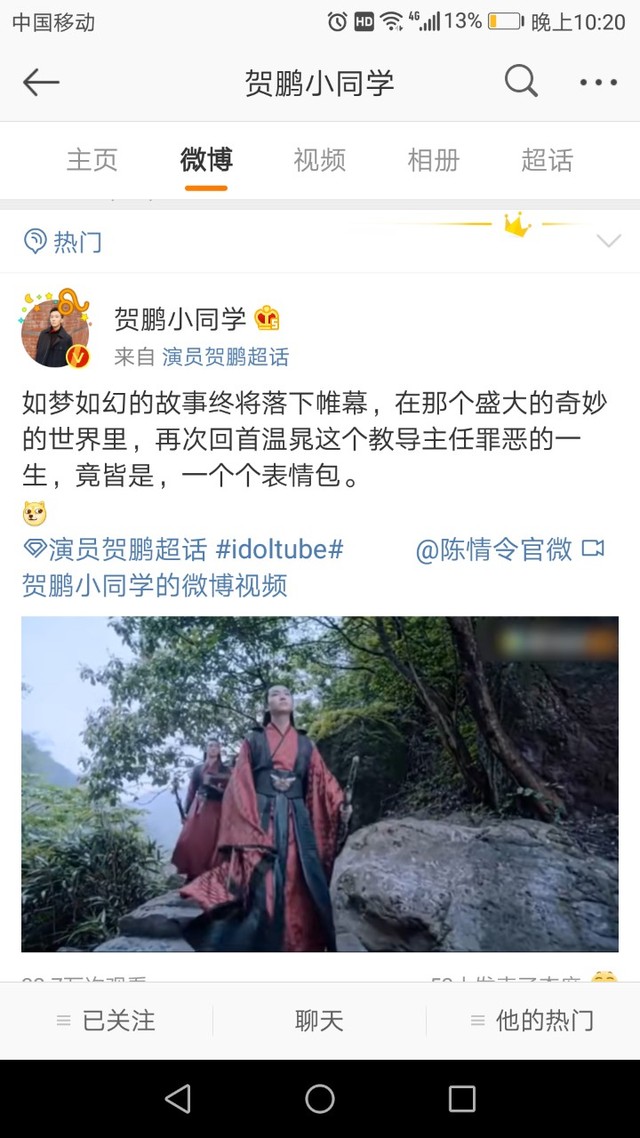Expand the 热门 section chevron
The height and width of the screenshot is (1138, 640).
[608, 241]
